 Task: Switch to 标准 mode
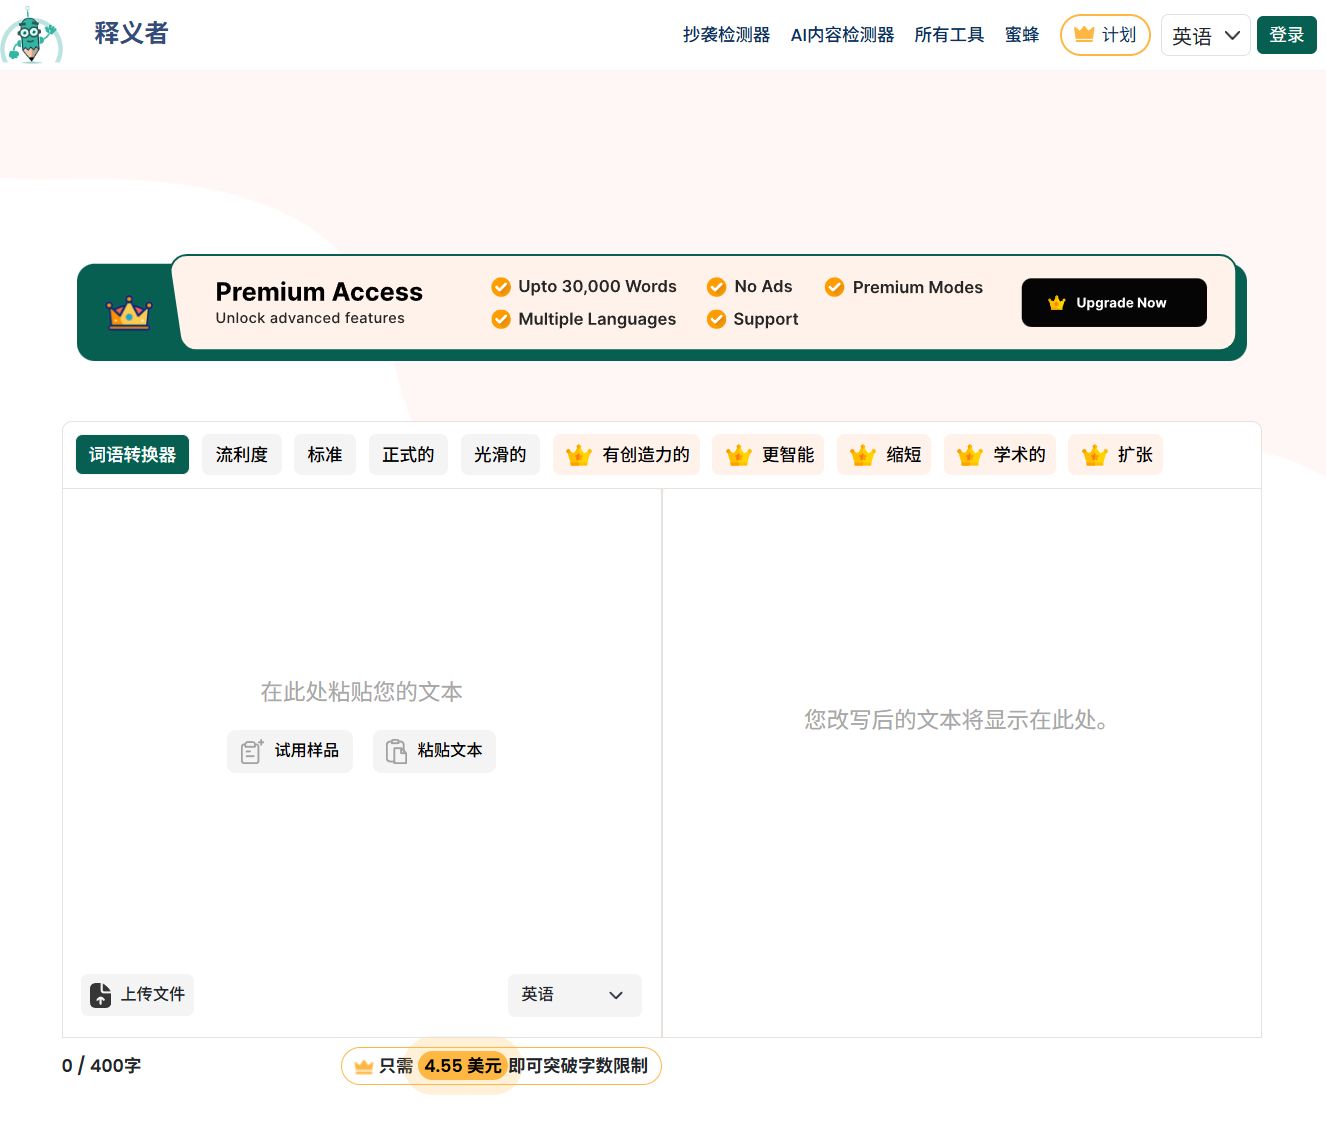325,455
